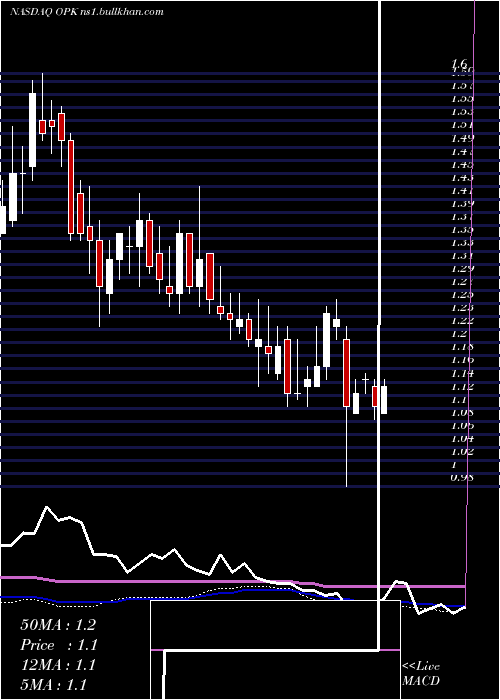Click the 1.6 top price axis label

point(459,64)
